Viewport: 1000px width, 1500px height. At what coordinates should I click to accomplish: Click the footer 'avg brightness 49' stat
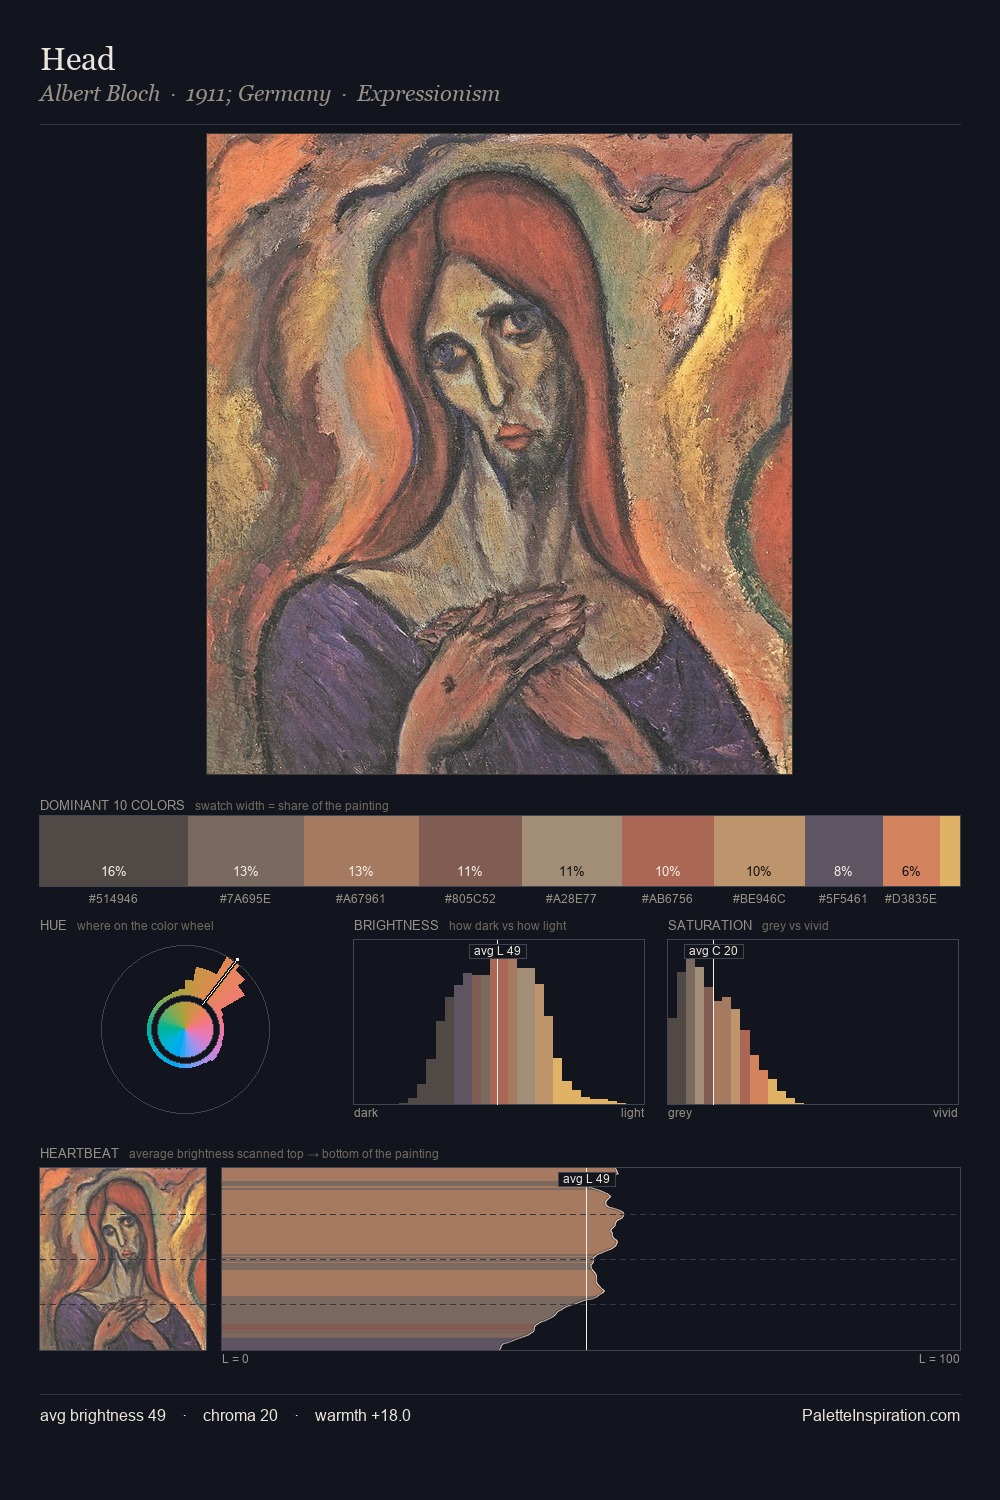pos(103,1415)
